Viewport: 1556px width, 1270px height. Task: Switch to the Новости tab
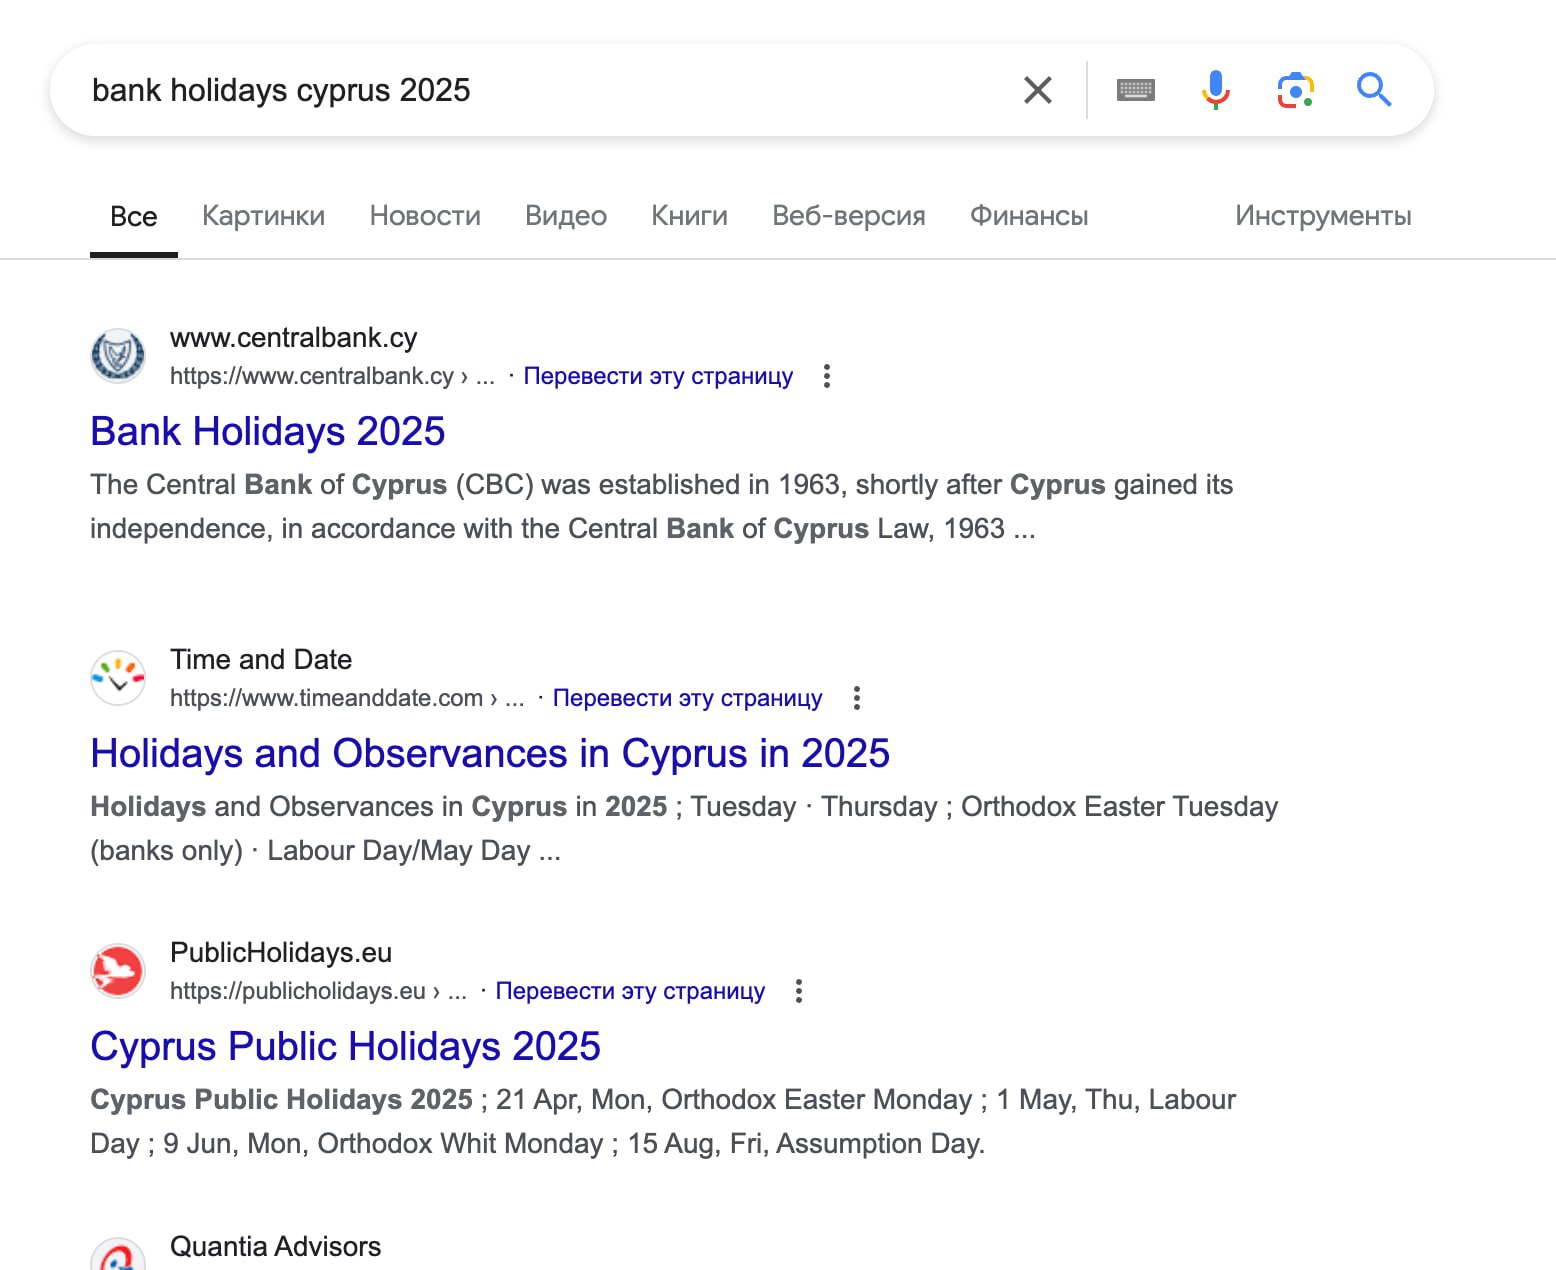425,216
